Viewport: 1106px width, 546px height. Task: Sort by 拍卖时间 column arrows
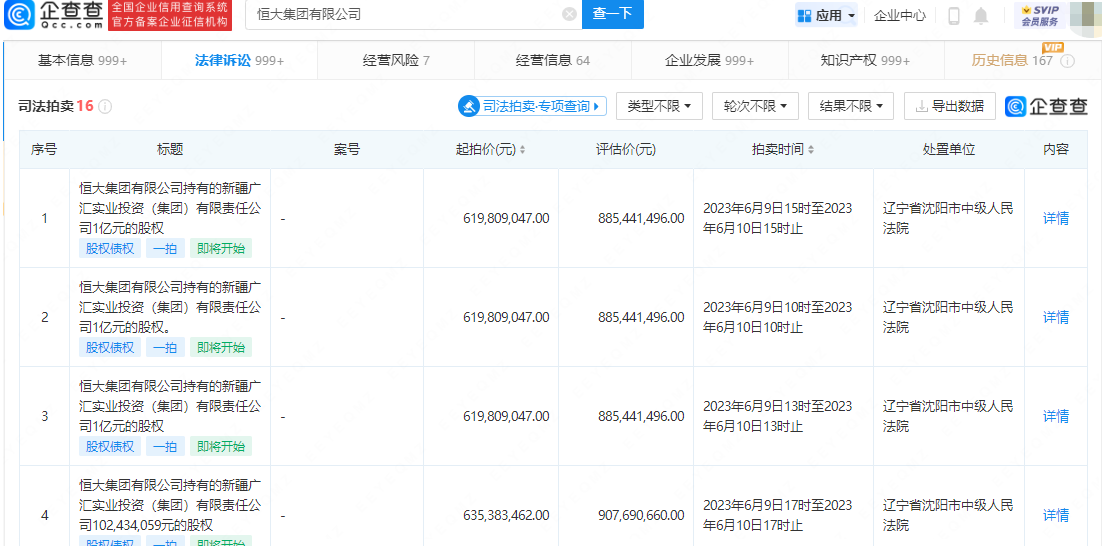tap(811, 150)
